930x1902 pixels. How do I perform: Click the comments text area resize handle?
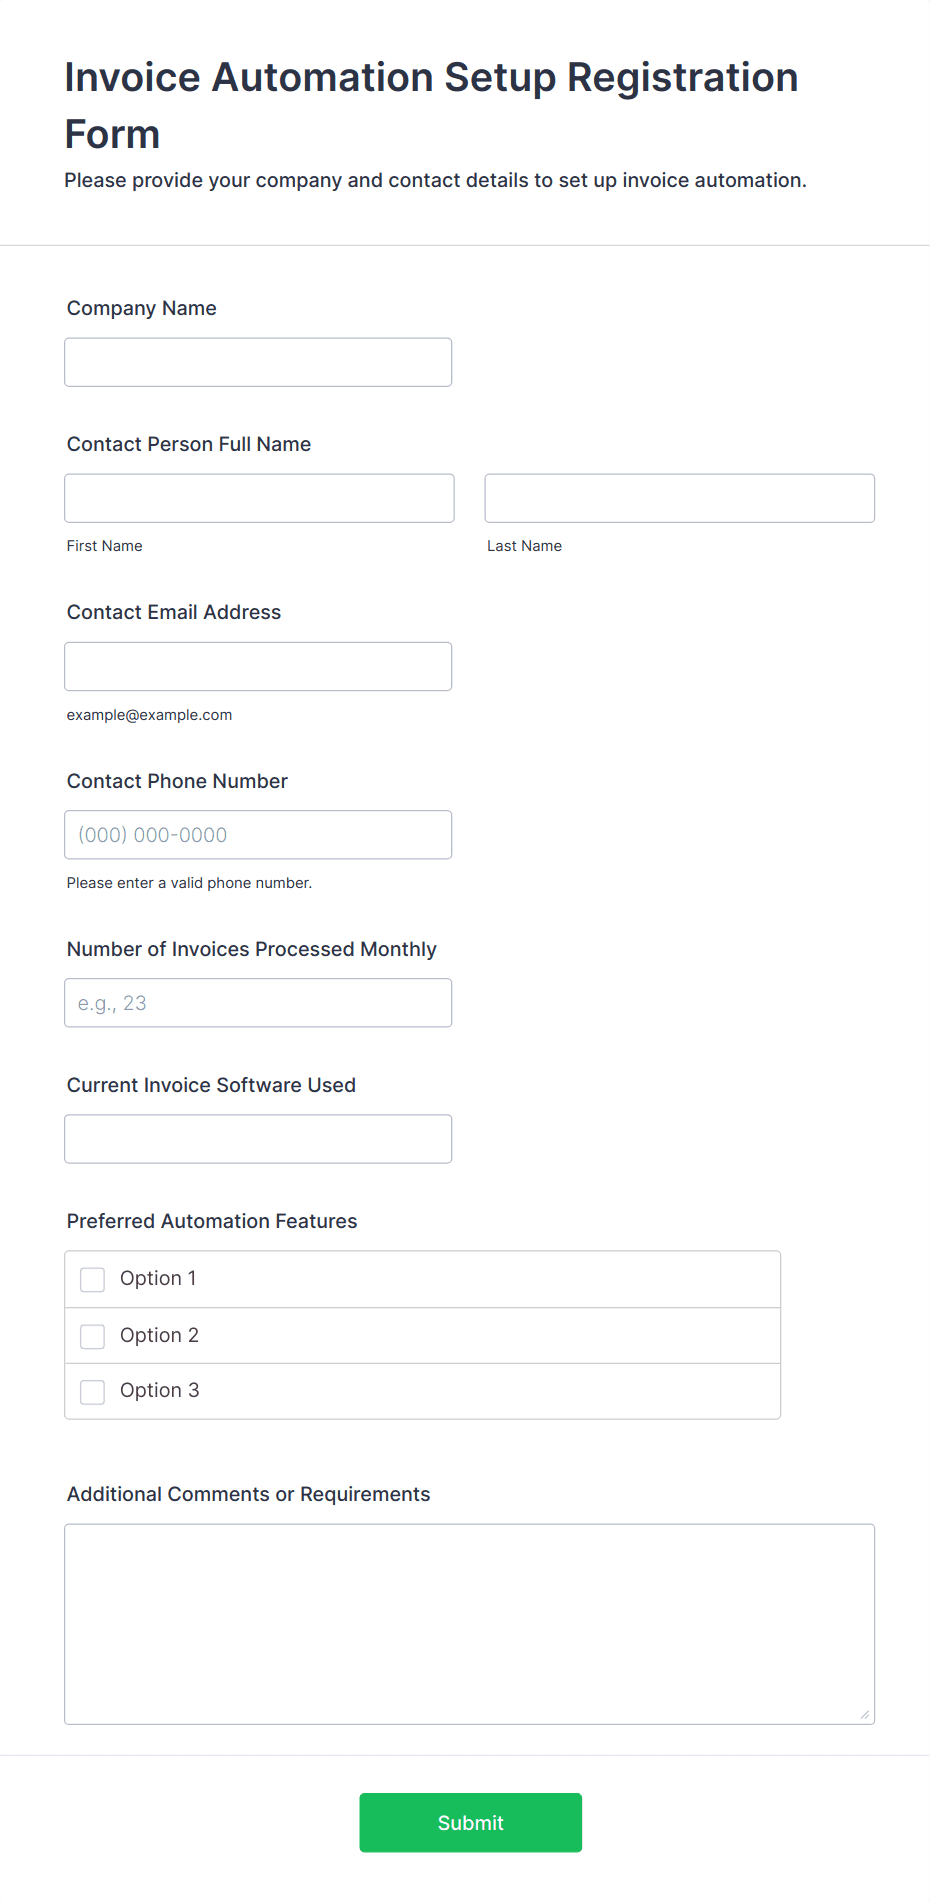[864, 1714]
